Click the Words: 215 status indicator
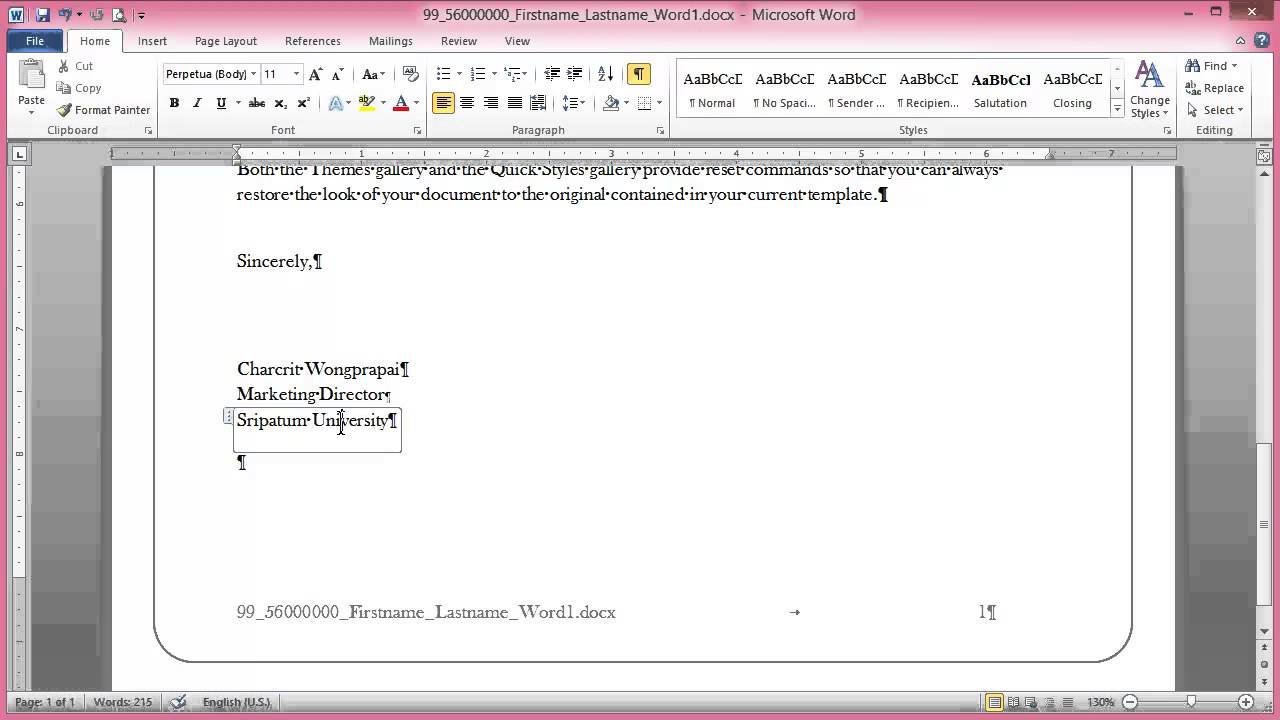The height and width of the screenshot is (720, 1280). click(123, 702)
